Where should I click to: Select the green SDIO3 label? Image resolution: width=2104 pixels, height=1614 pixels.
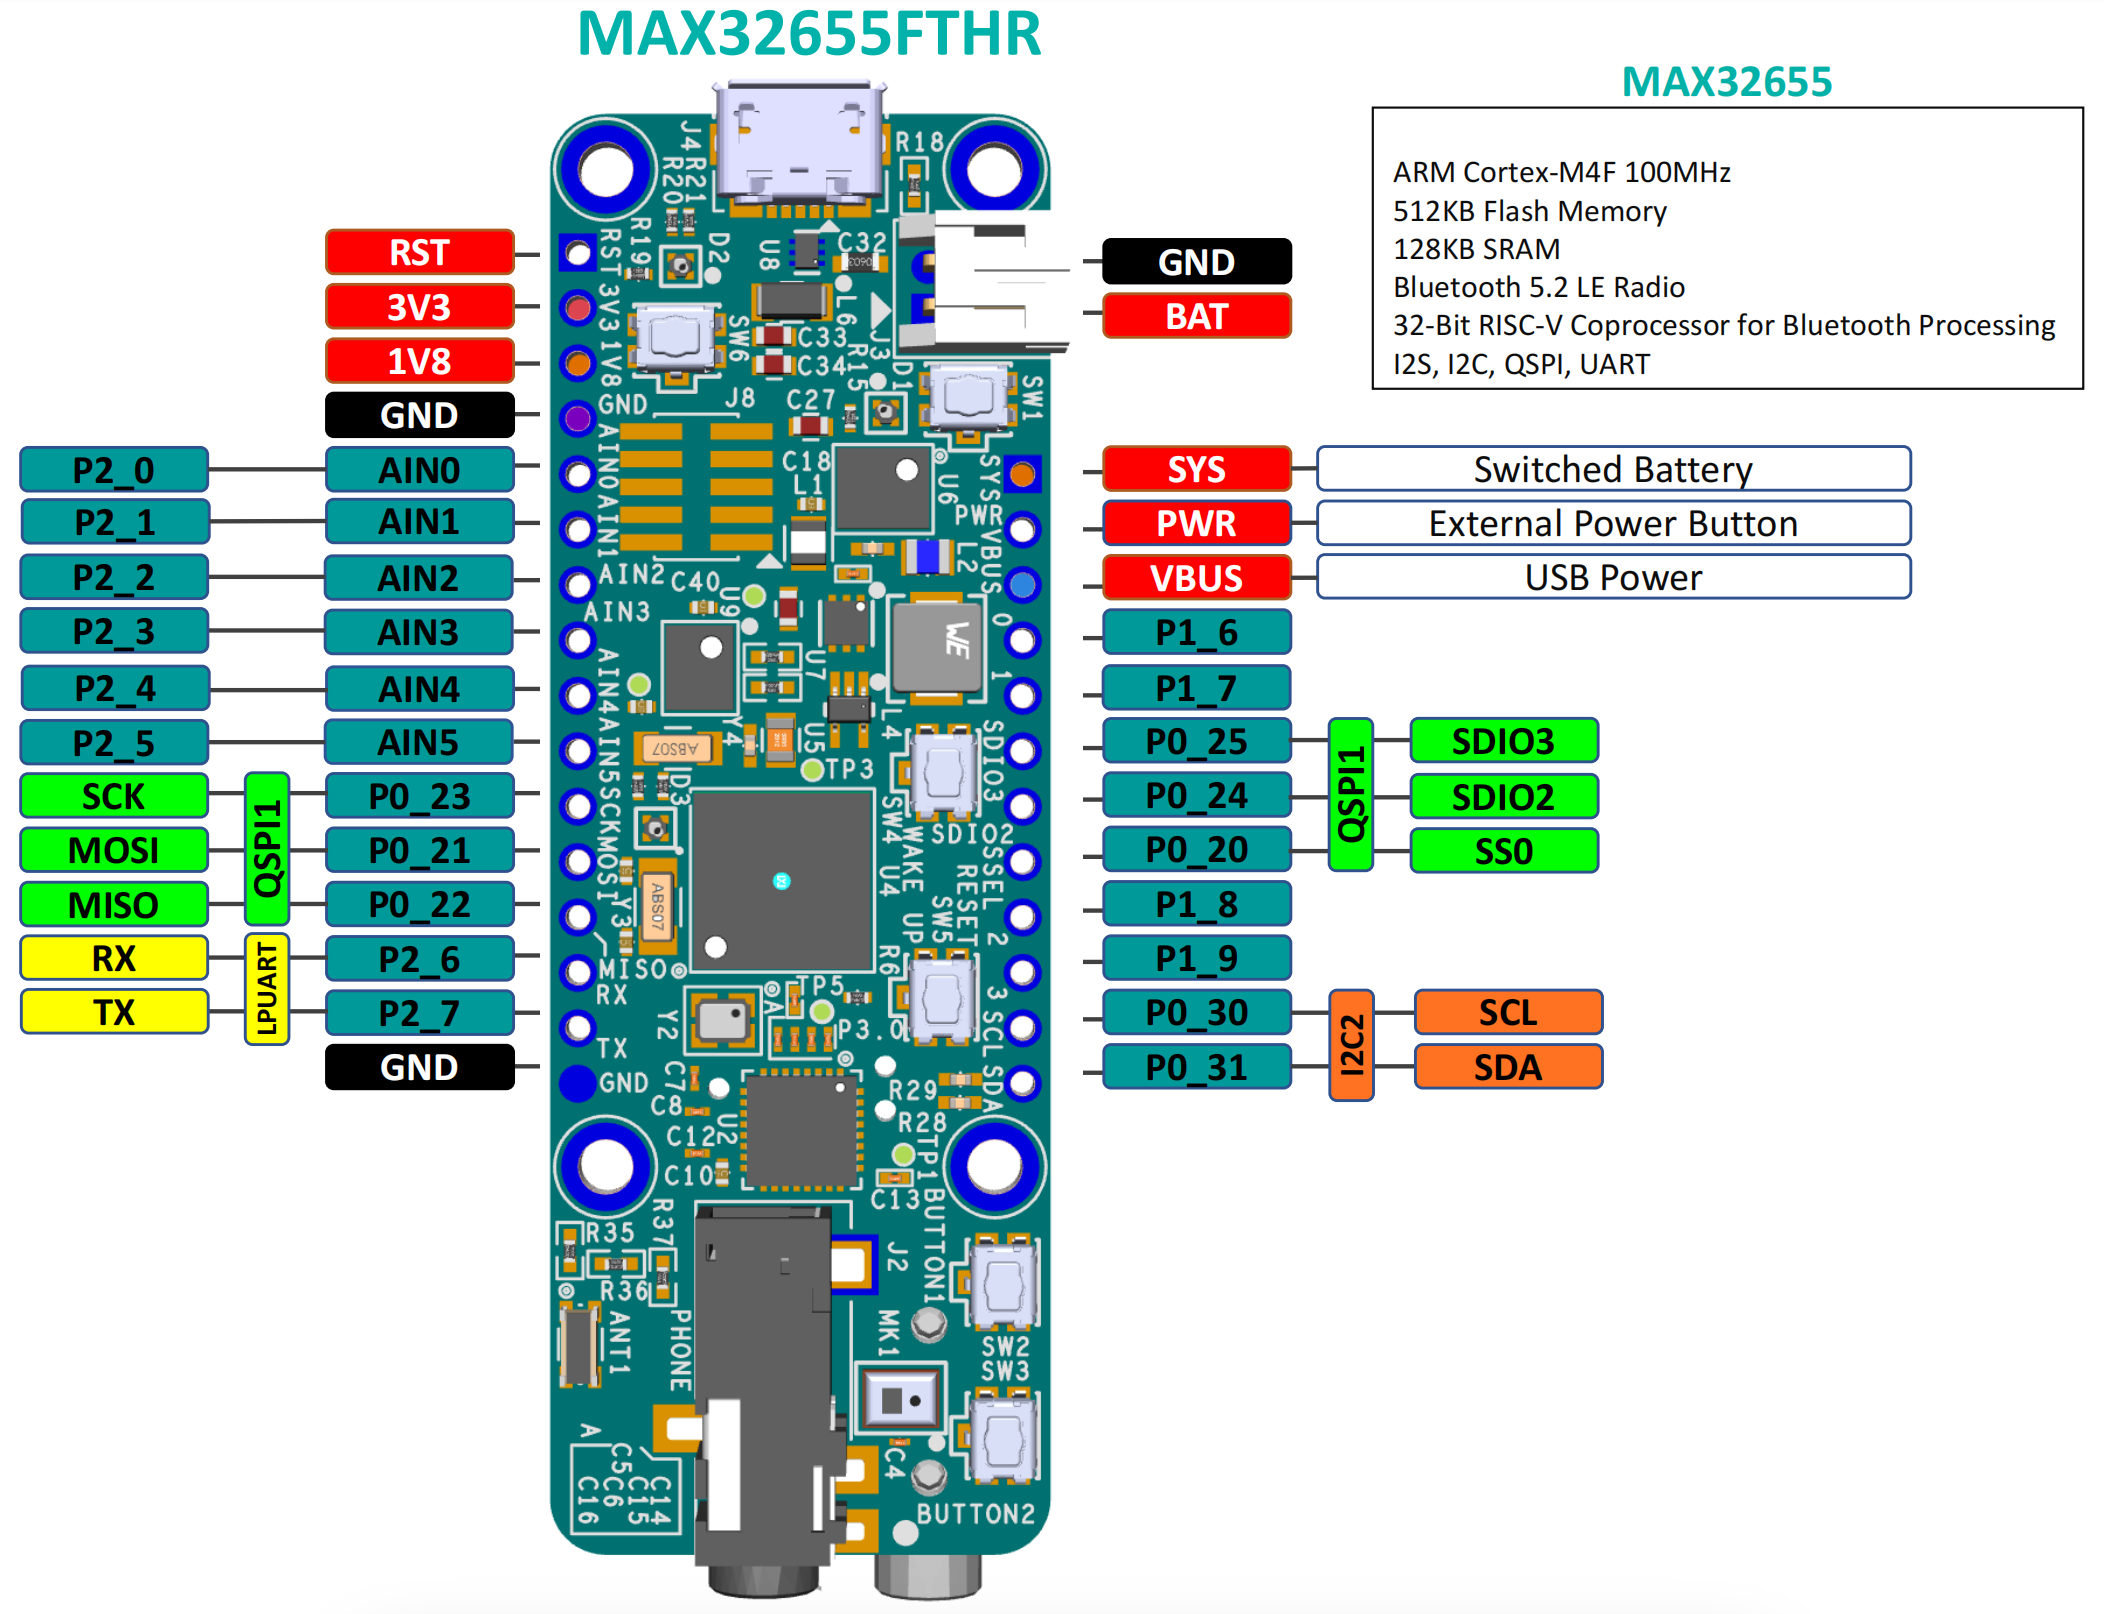pos(1504,741)
